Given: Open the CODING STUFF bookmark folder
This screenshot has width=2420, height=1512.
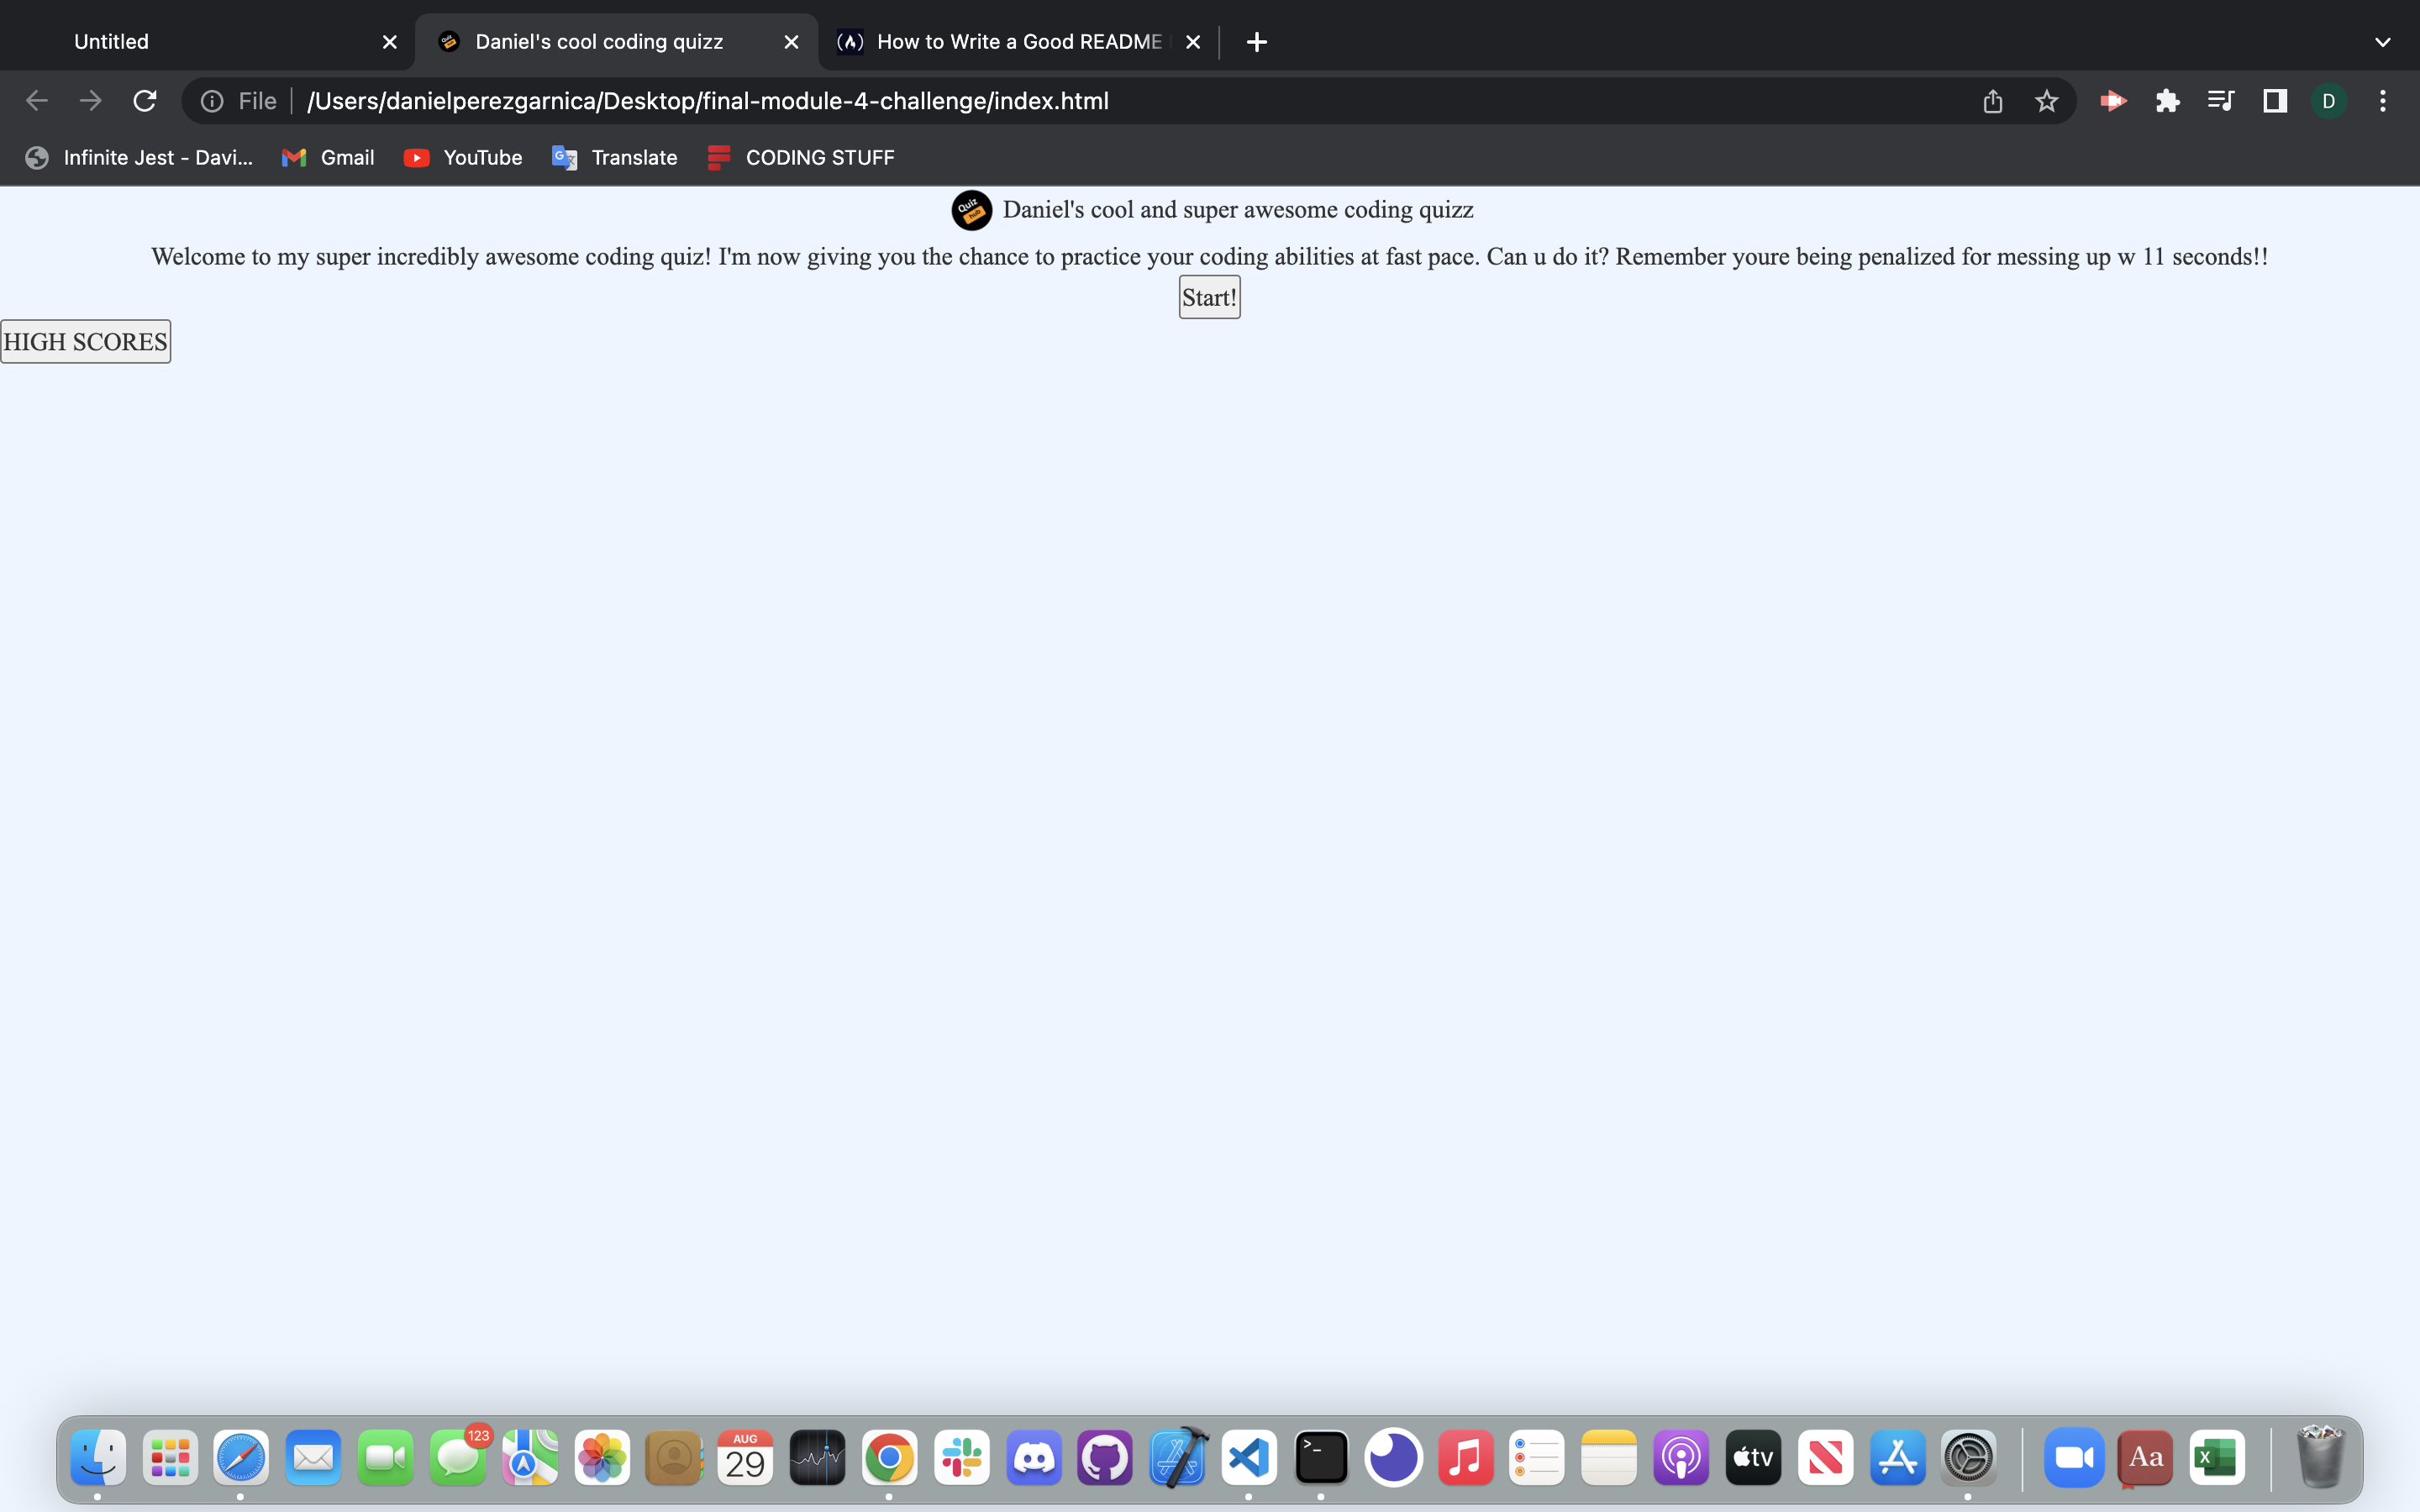Looking at the screenshot, I should 801,158.
